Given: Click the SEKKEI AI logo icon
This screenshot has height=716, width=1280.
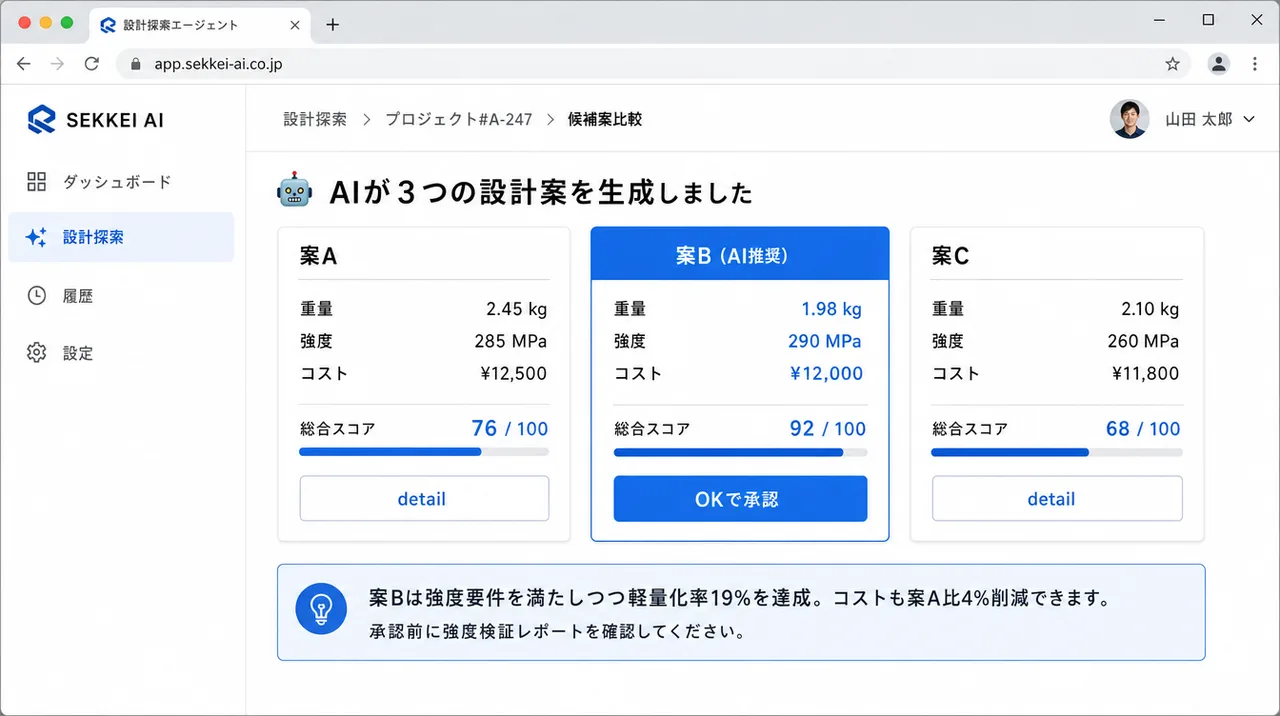Looking at the screenshot, I should [x=41, y=120].
